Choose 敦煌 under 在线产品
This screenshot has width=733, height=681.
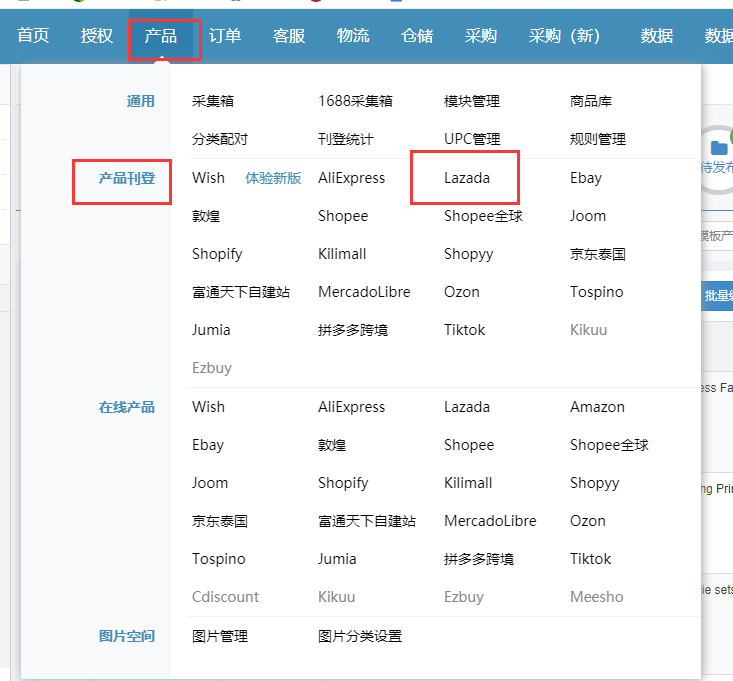coord(332,445)
